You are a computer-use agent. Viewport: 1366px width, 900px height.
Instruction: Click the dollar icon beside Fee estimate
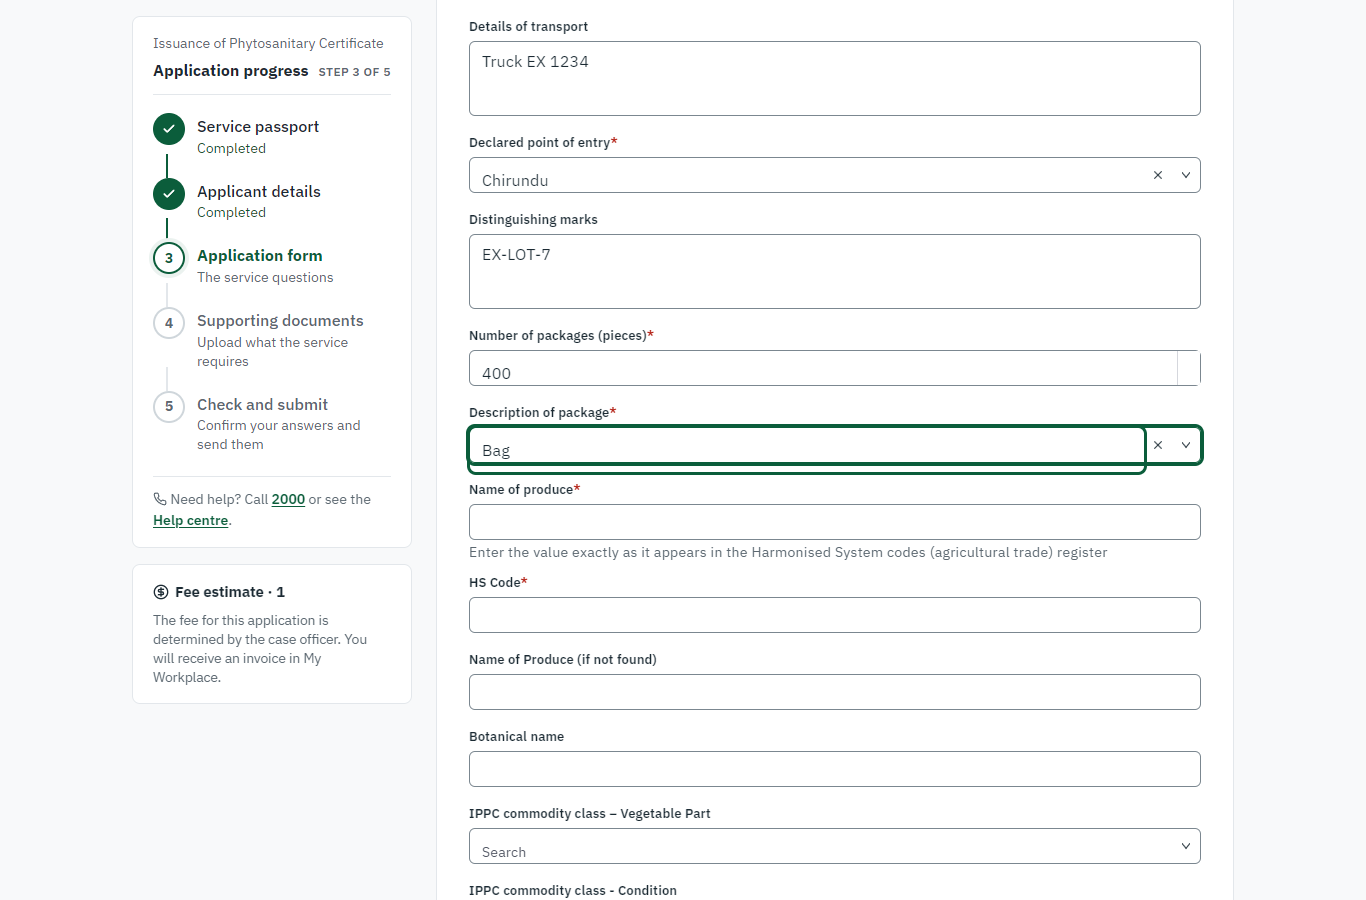pyautogui.click(x=161, y=592)
